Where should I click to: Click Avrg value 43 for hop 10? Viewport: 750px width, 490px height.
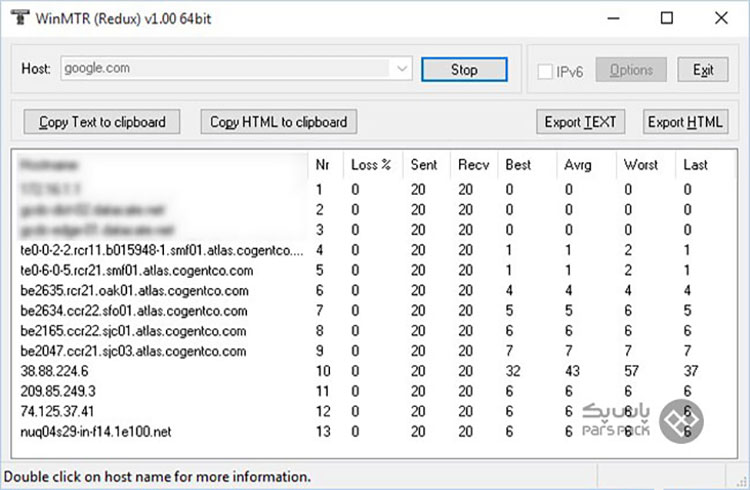click(572, 371)
